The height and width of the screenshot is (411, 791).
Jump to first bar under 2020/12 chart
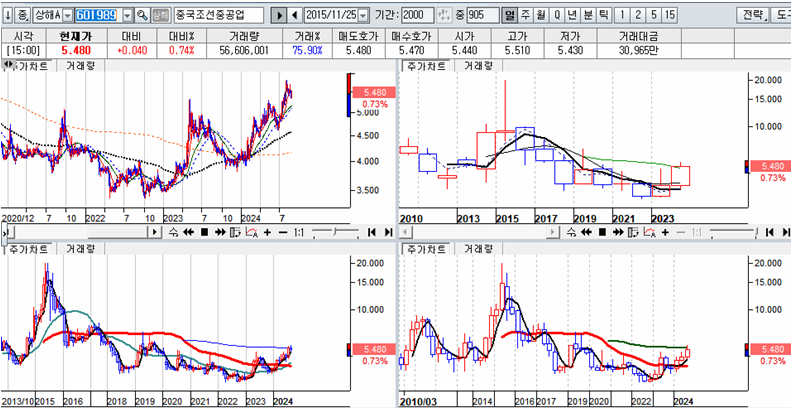click(372, 232)
